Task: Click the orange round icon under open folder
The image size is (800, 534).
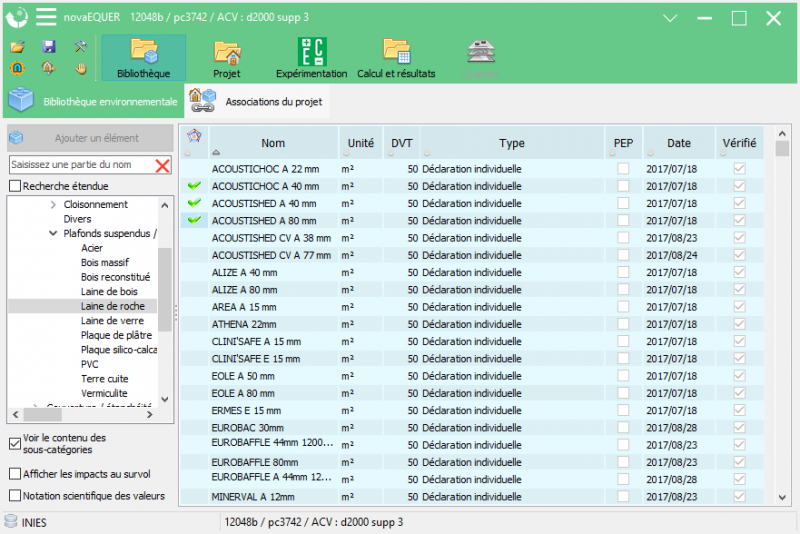Action: 17,68
